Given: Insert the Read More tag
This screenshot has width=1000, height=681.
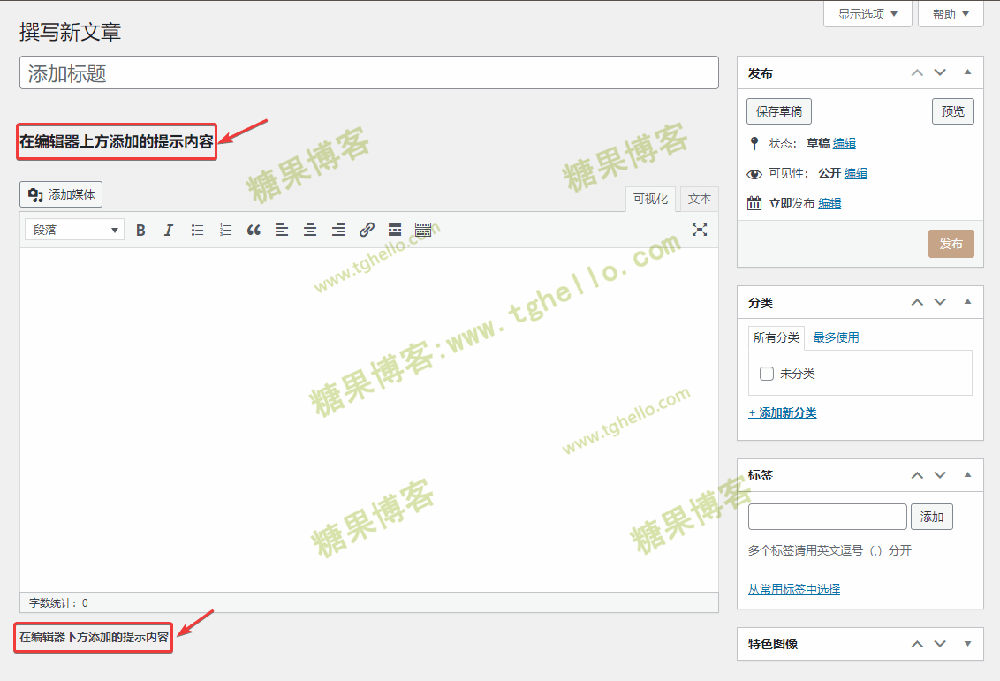Looking at the screenshot, I should (395, 230).
